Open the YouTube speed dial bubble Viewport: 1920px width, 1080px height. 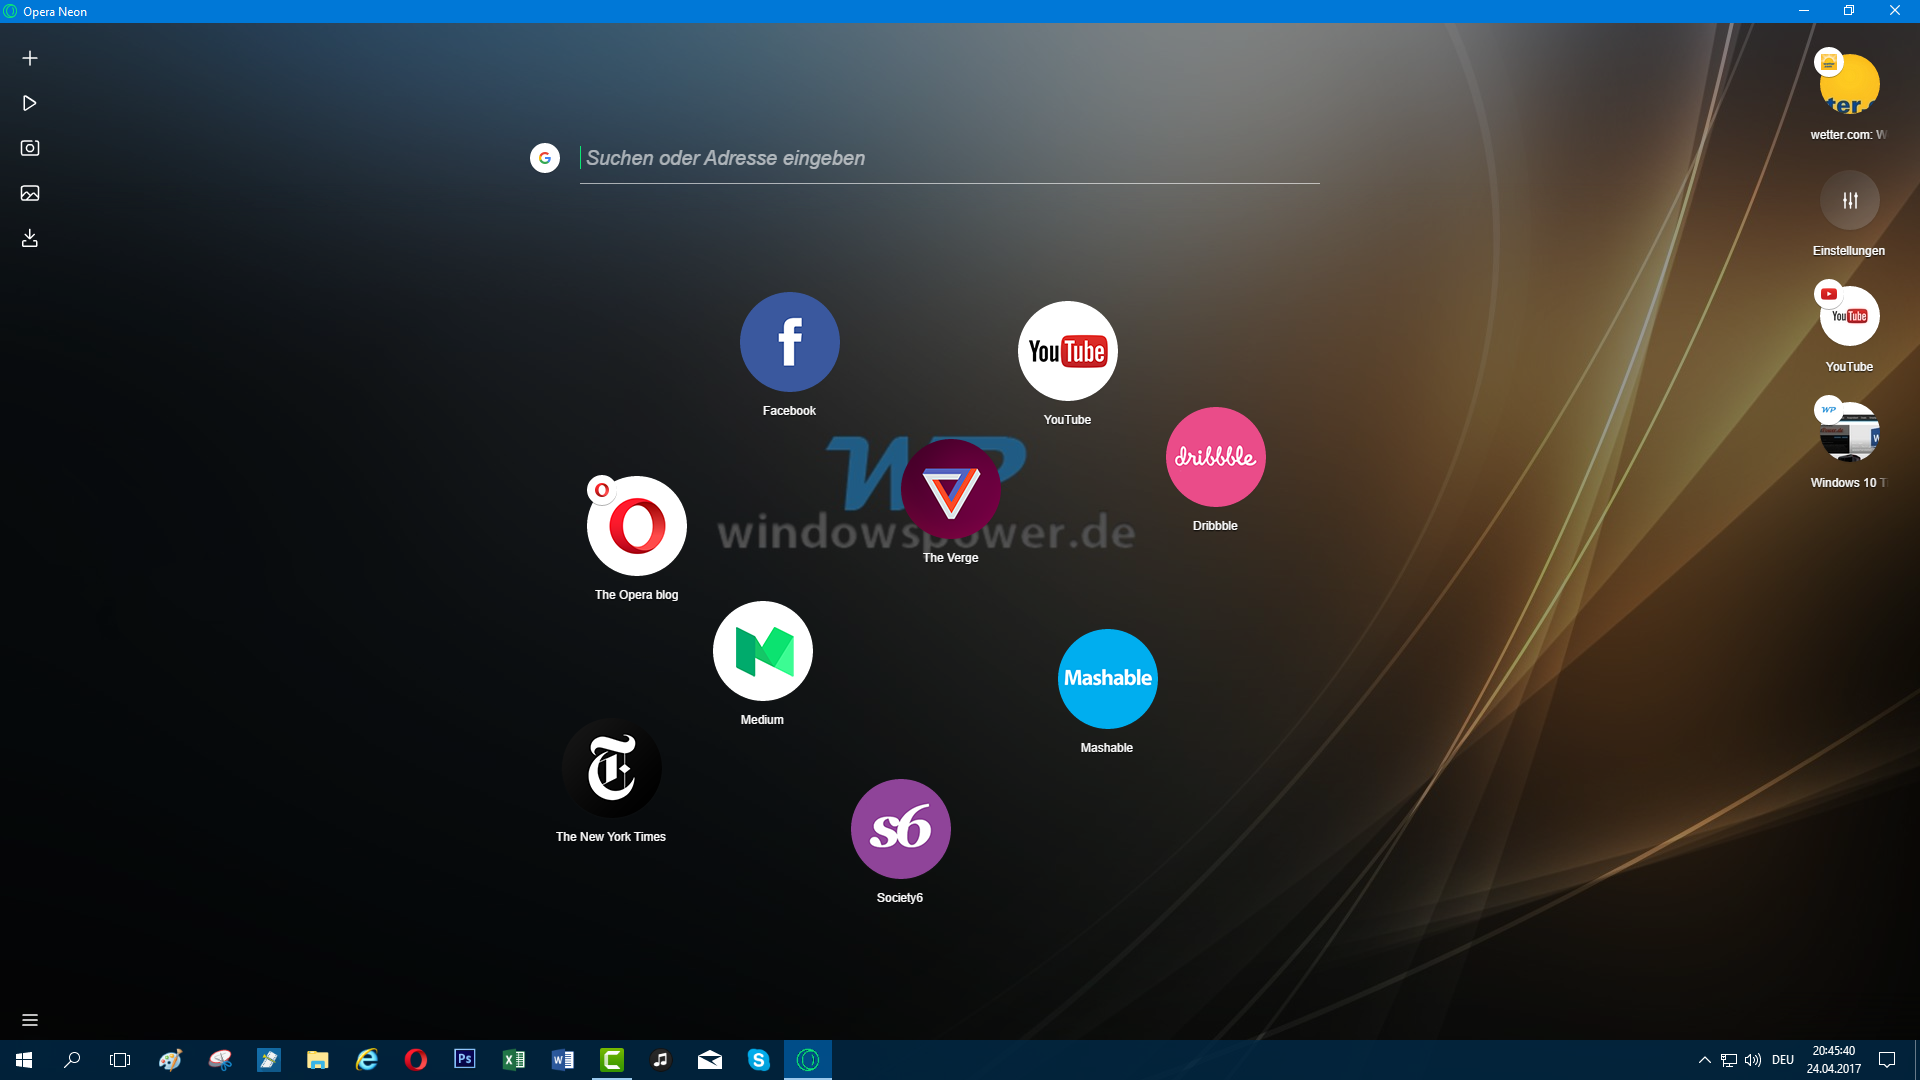click(x=1068, y=351)
